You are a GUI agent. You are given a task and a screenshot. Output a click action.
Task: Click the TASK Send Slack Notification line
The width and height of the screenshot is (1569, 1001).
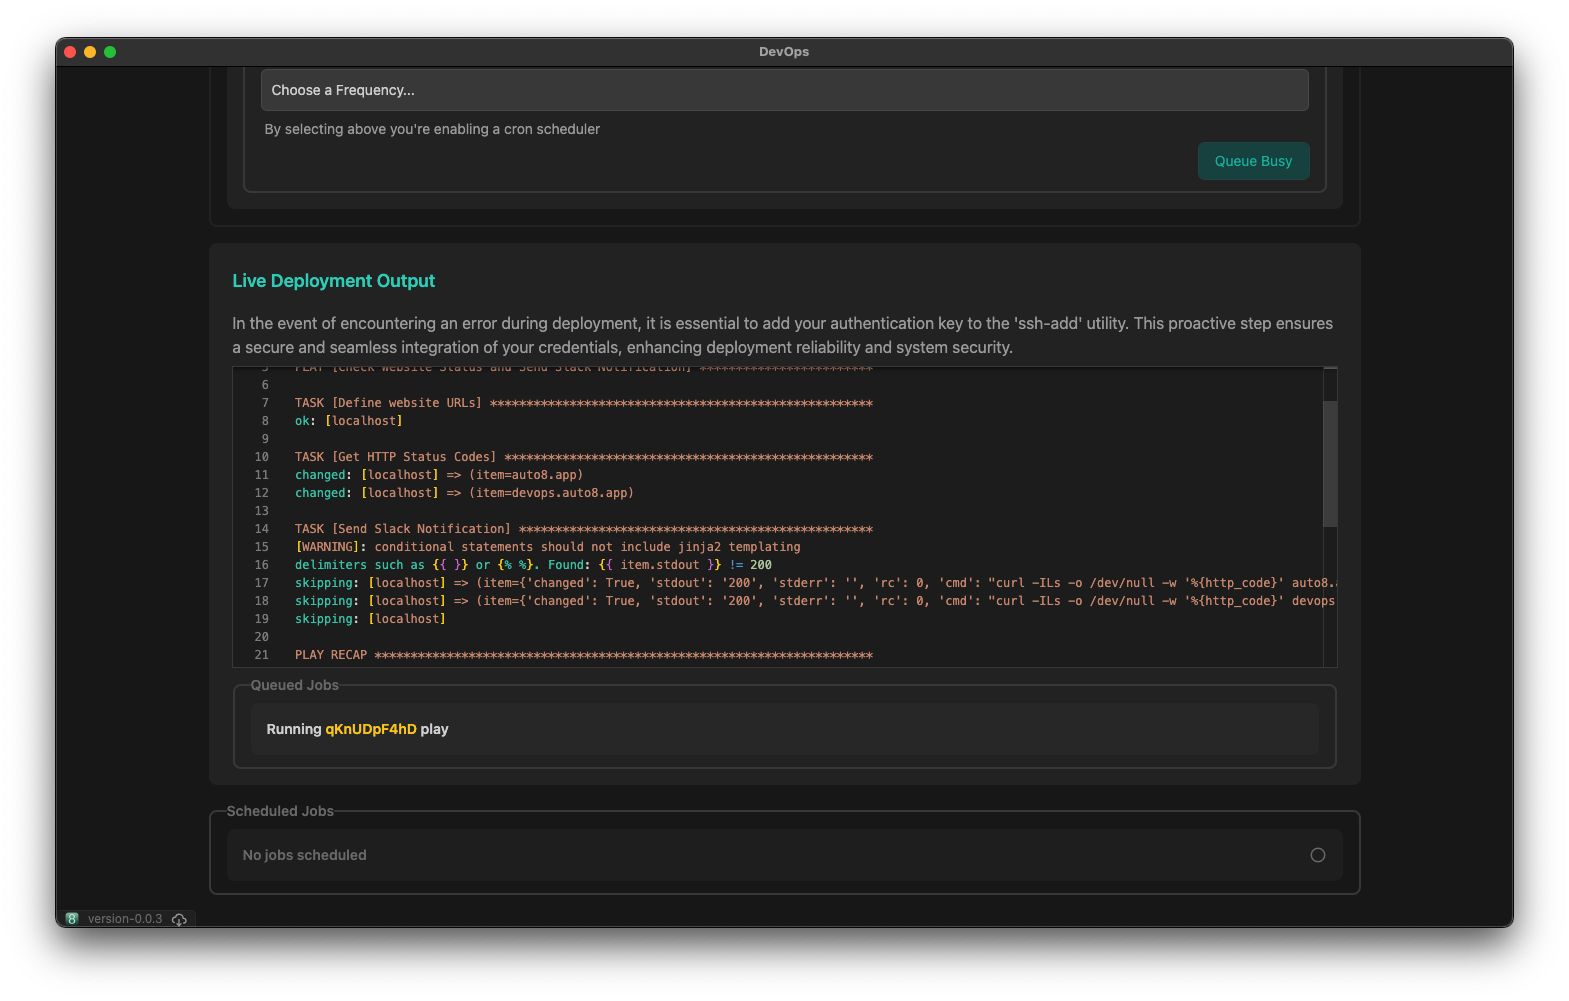click(x=584, y=529)
